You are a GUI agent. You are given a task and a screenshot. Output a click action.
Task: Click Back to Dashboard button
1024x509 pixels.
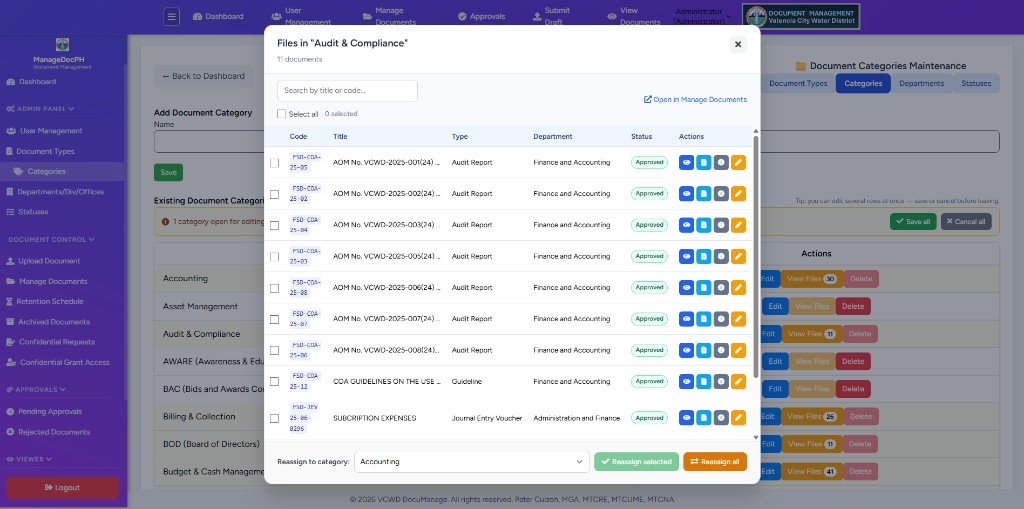[x=204, y=76]
